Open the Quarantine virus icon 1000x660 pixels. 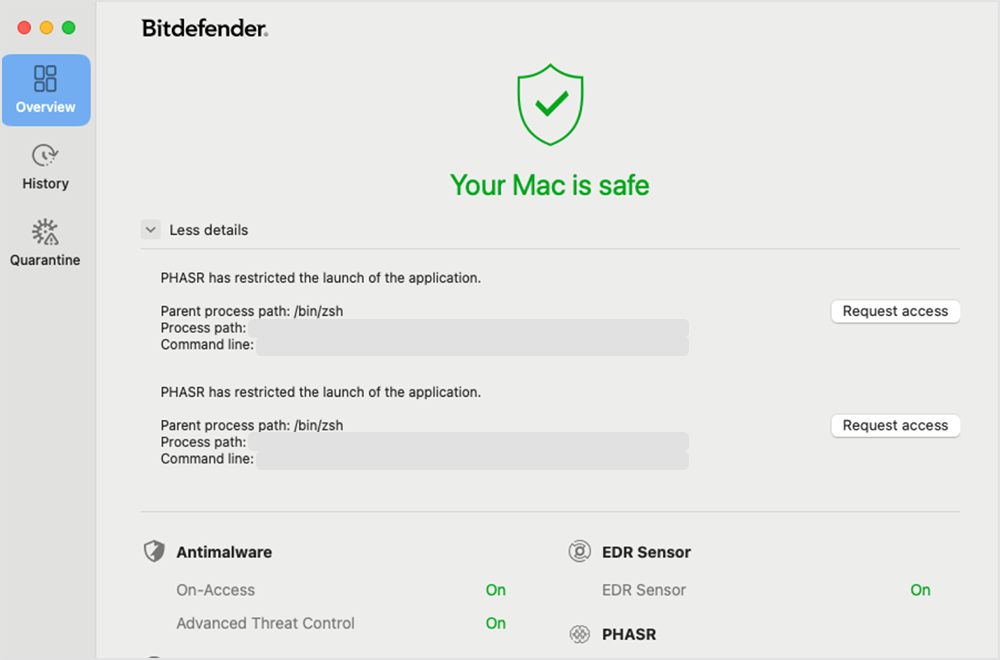coord(45,232)
